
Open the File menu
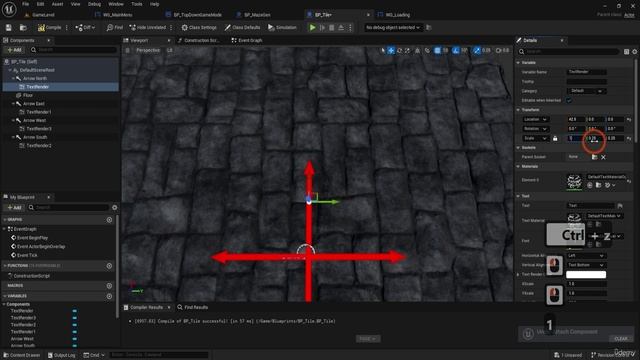[25, 4]
